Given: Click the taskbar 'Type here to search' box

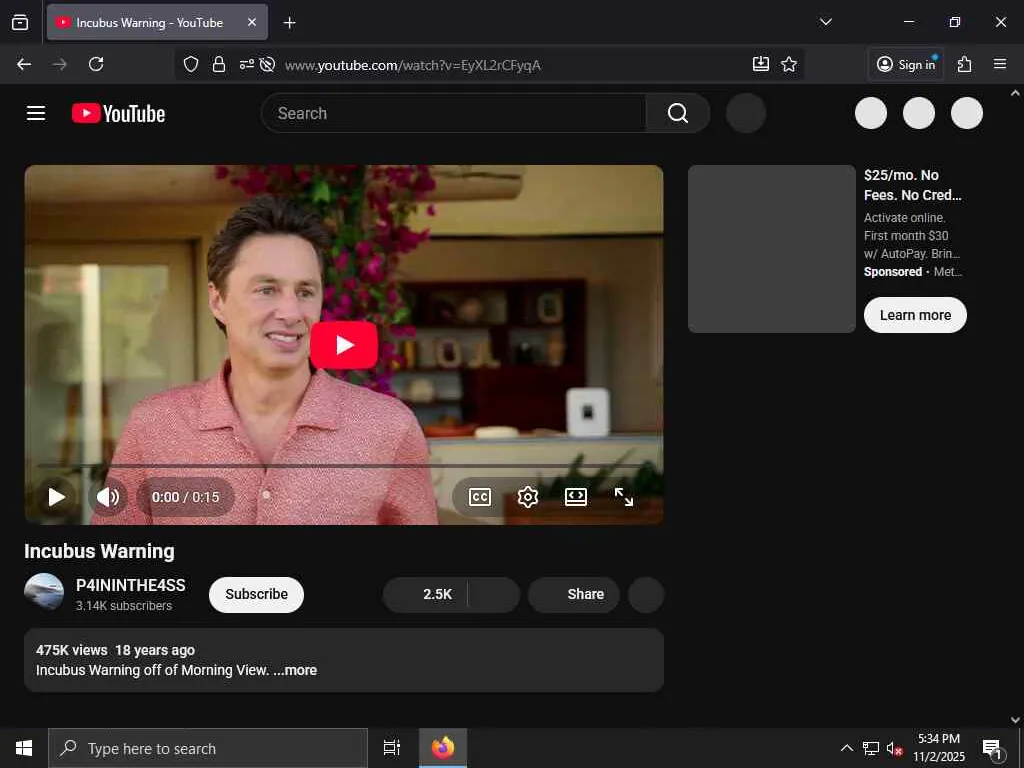Looking at the screenshot, I should [x=208, y=748].
